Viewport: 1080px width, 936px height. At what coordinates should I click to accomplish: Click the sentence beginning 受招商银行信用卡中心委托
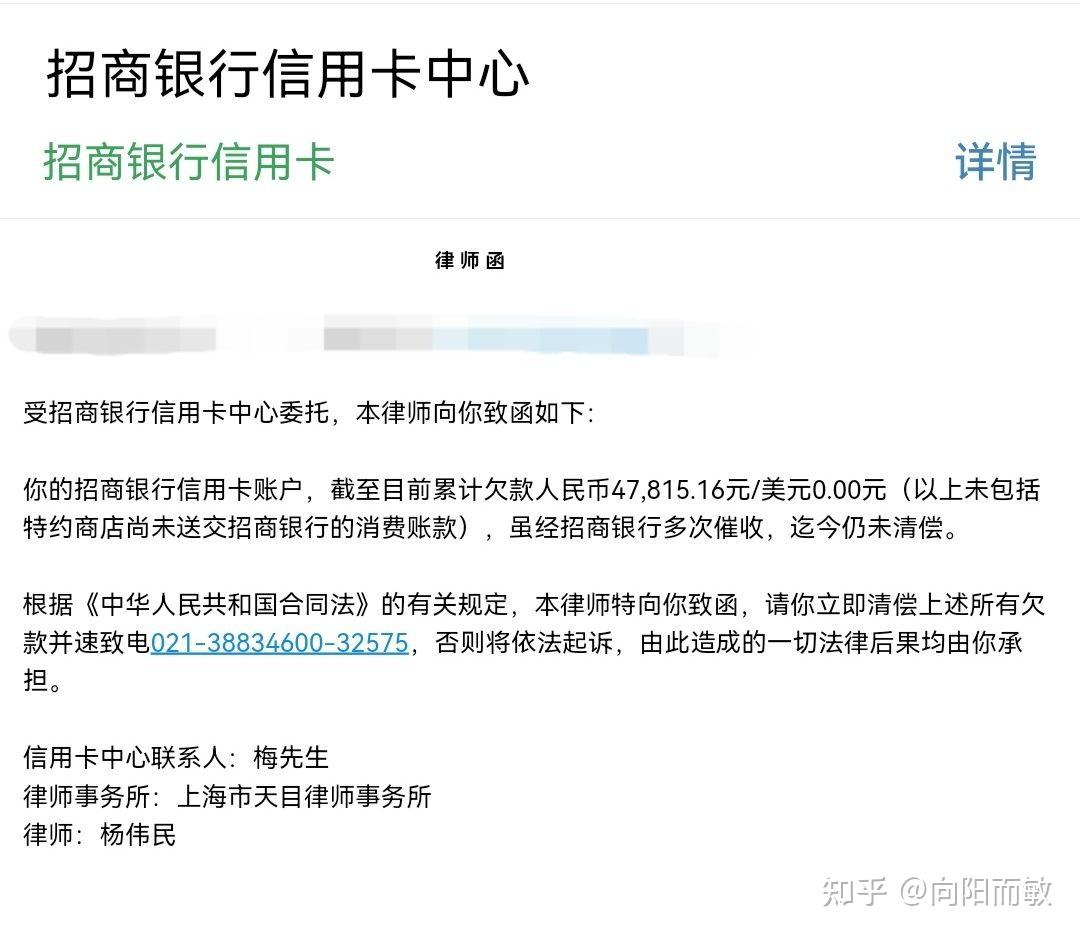308,413
